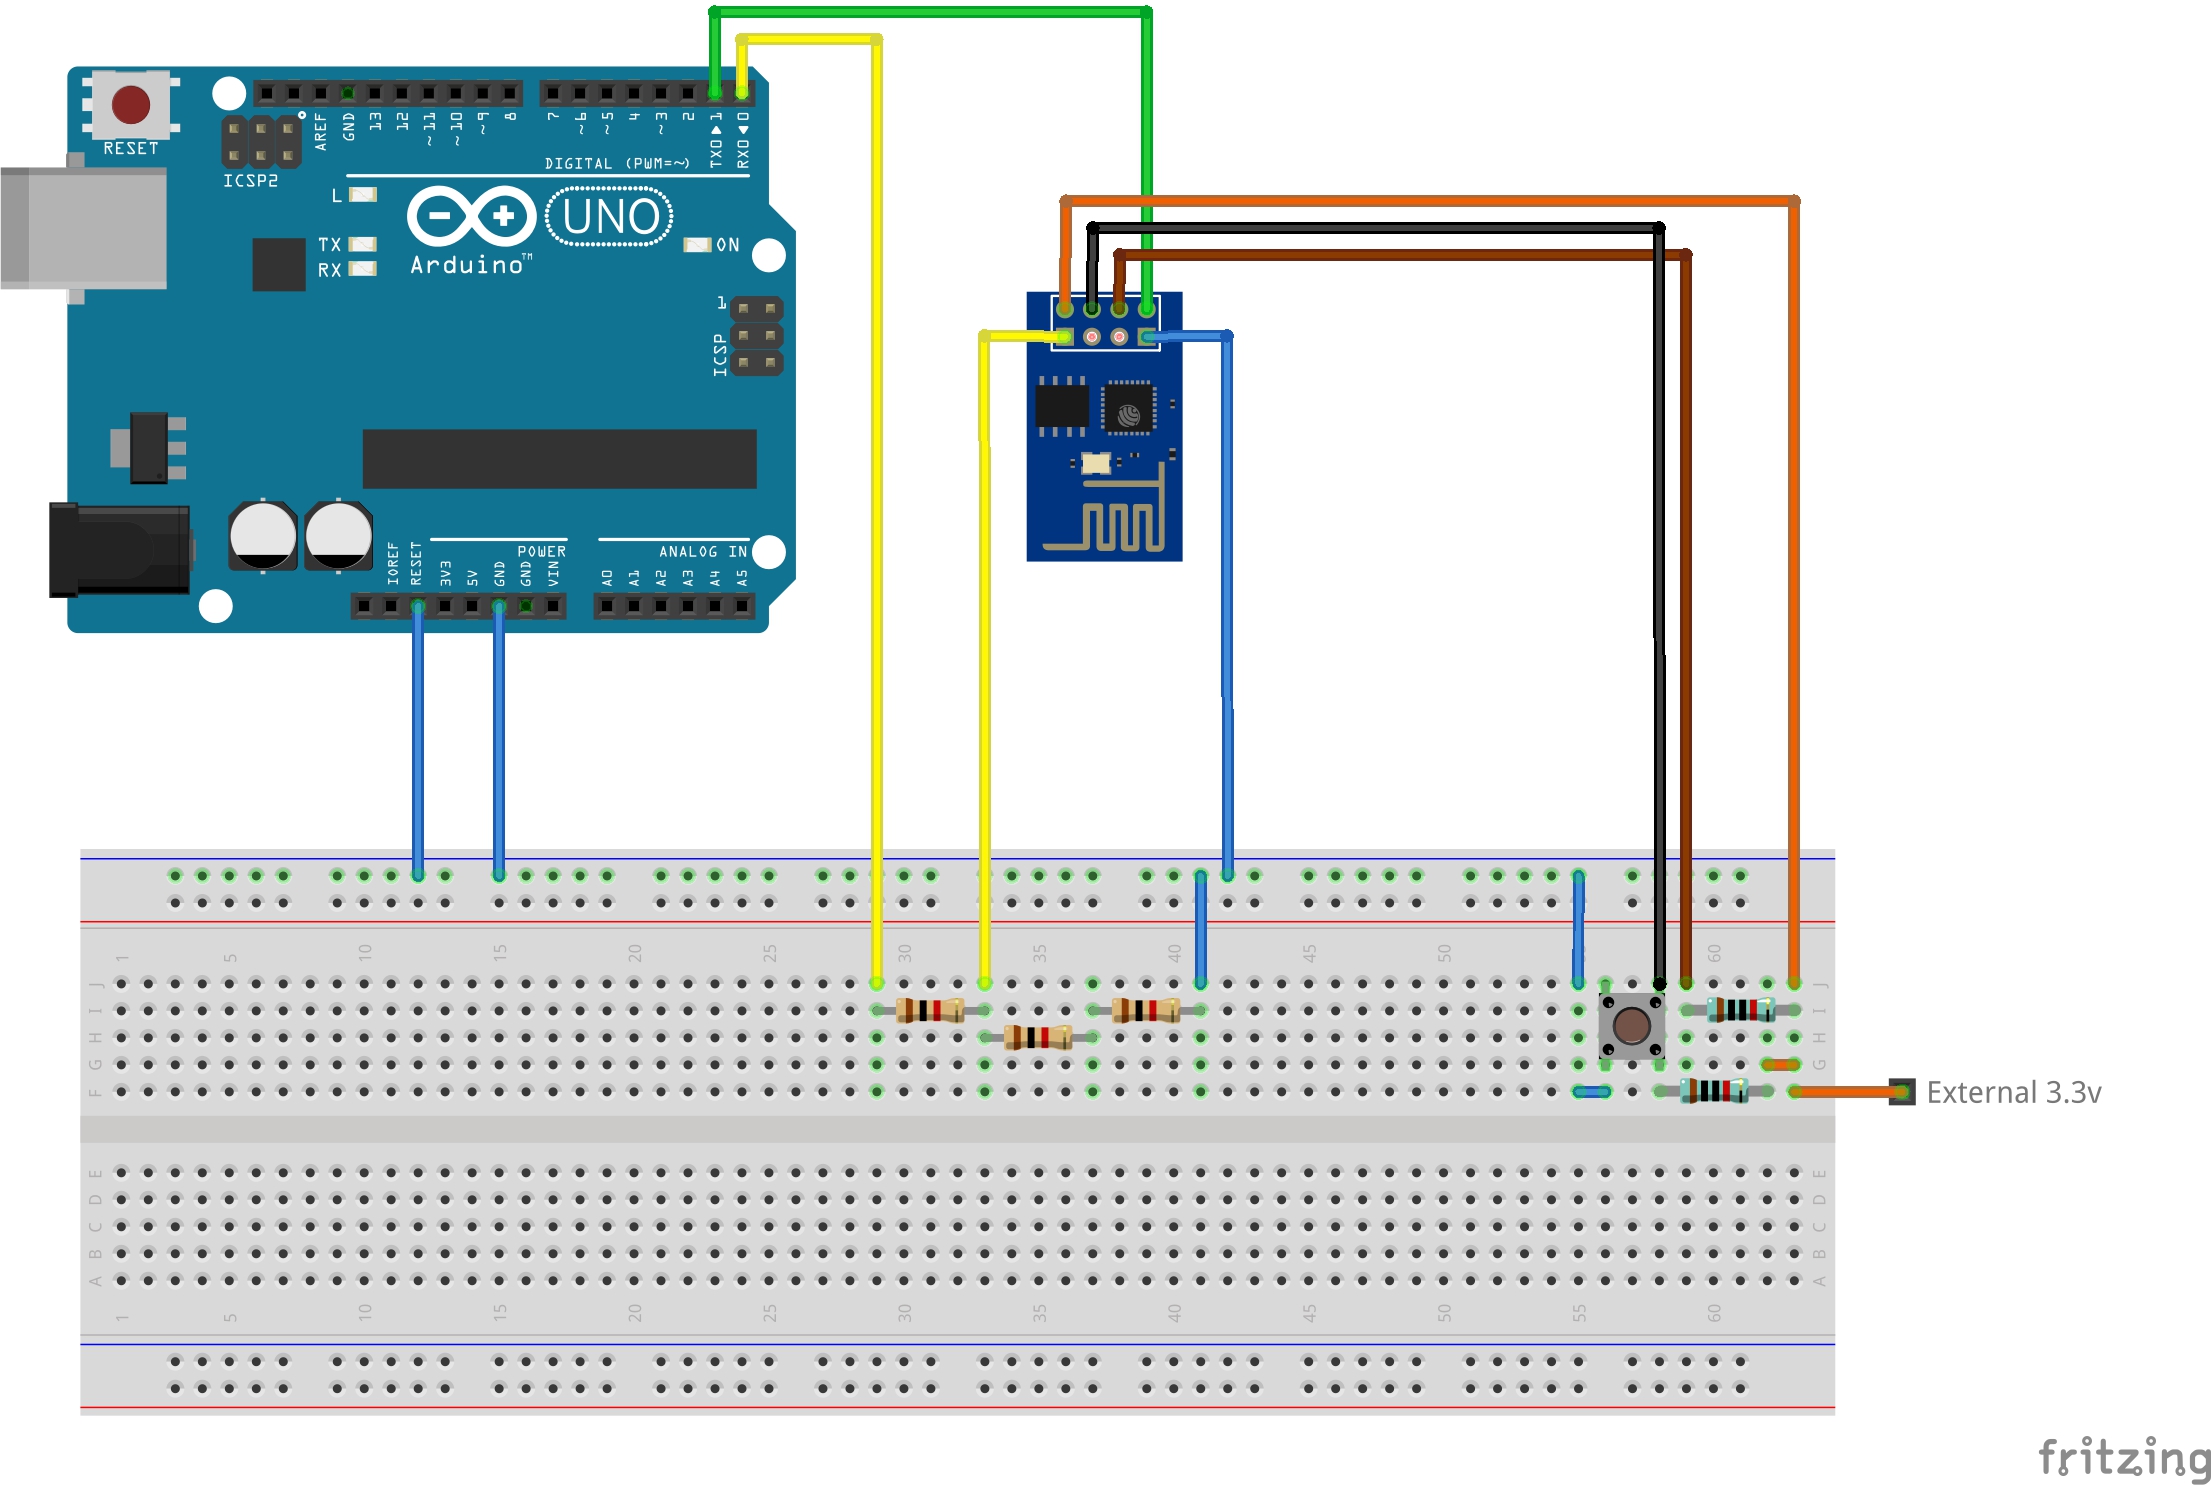Click the ANALOG IN header label
Screen dimensions: 2211x1485
(702, 551)
